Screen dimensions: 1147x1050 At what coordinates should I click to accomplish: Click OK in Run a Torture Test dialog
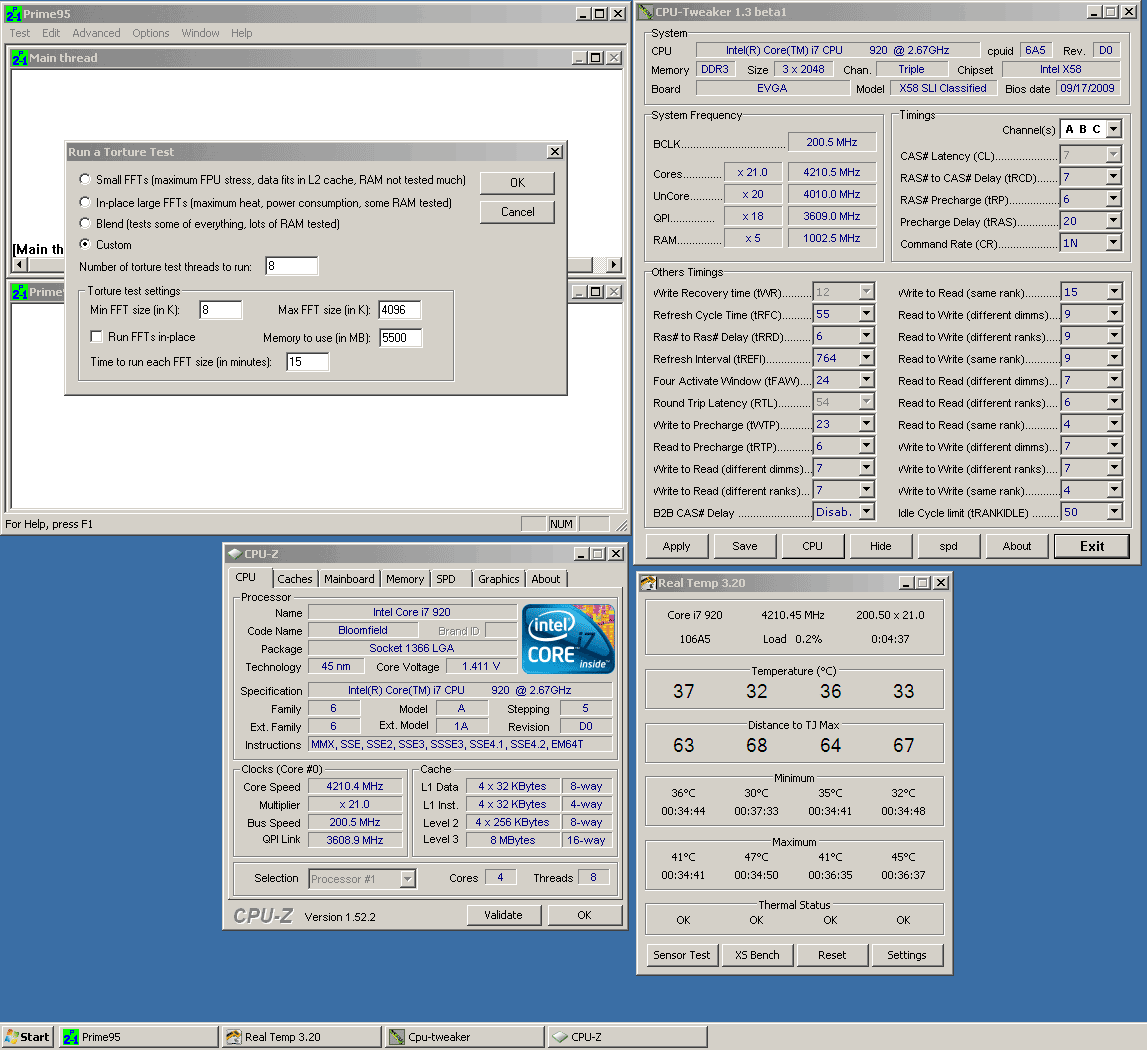517,183
